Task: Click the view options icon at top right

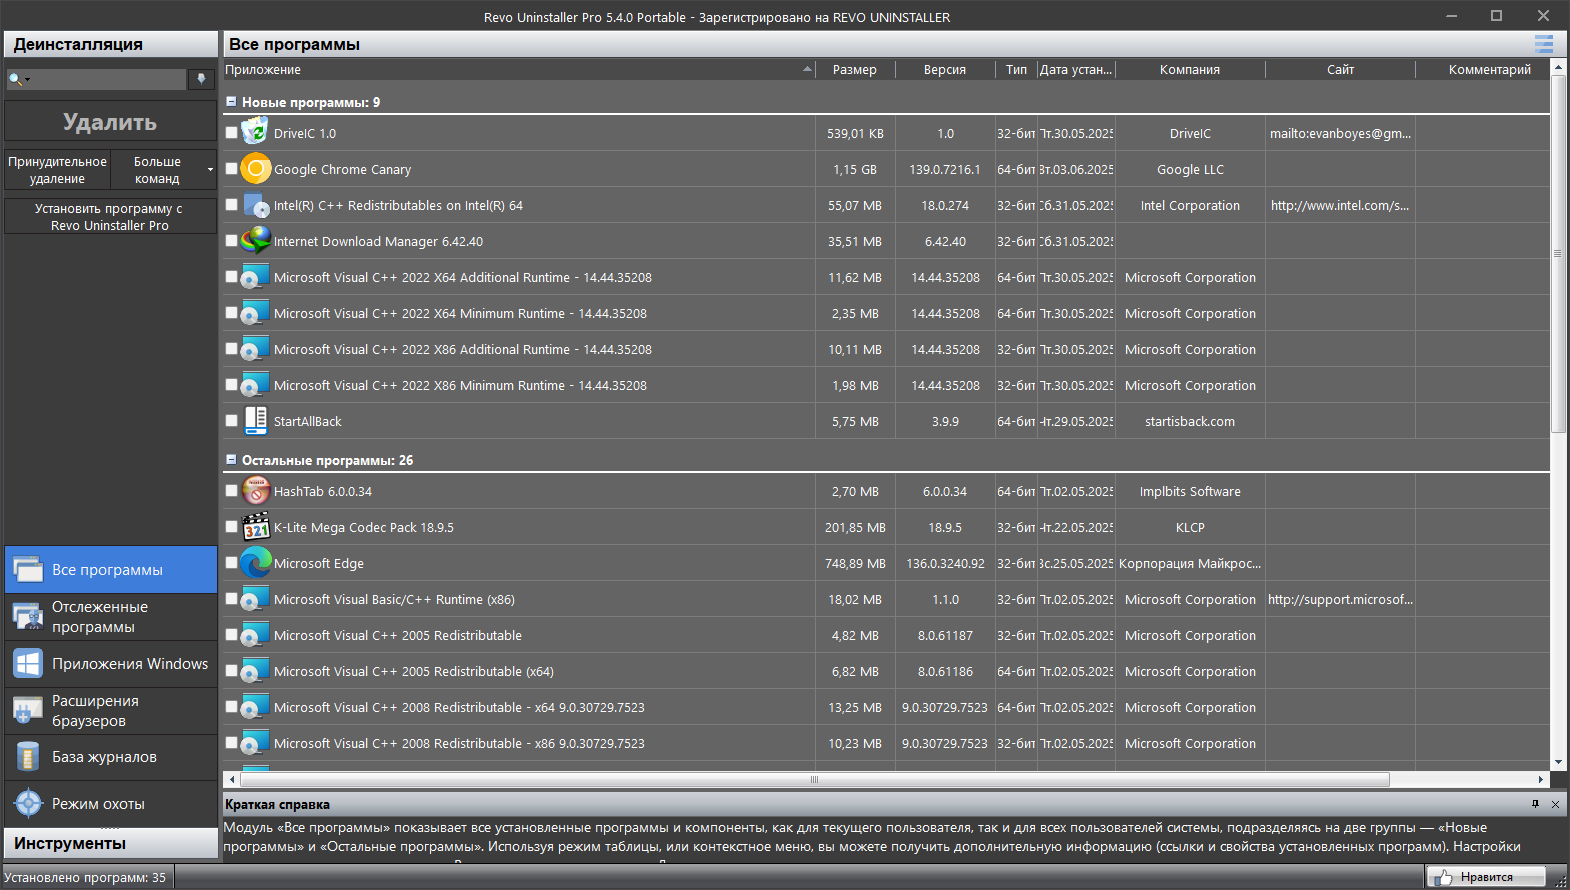Action: tap(1544, 44)
